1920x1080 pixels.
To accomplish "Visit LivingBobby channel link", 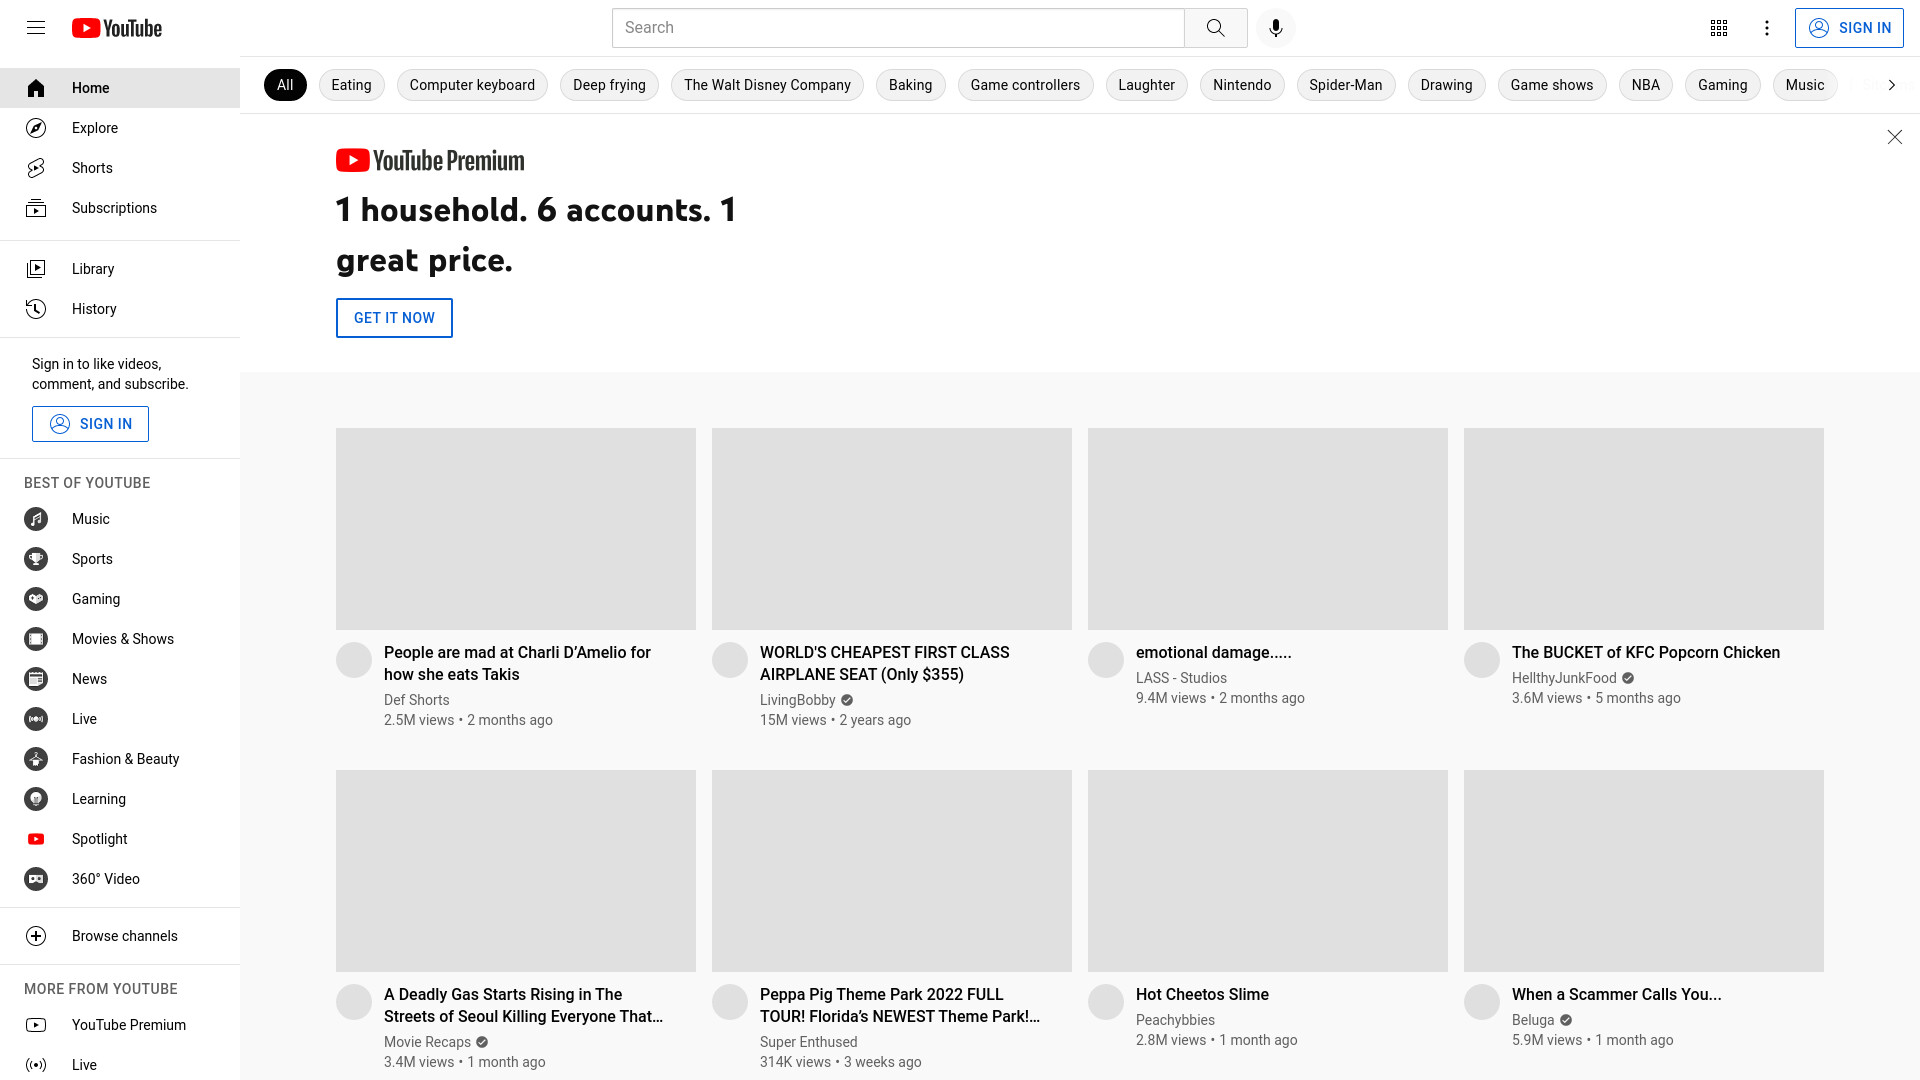I will pos(797,700).
